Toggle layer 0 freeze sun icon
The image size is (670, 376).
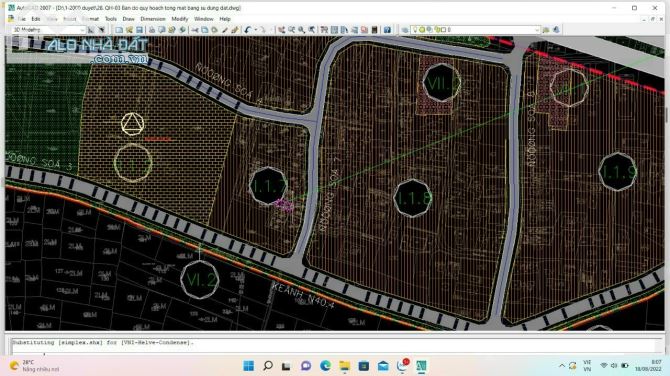[x=422, y=29]
